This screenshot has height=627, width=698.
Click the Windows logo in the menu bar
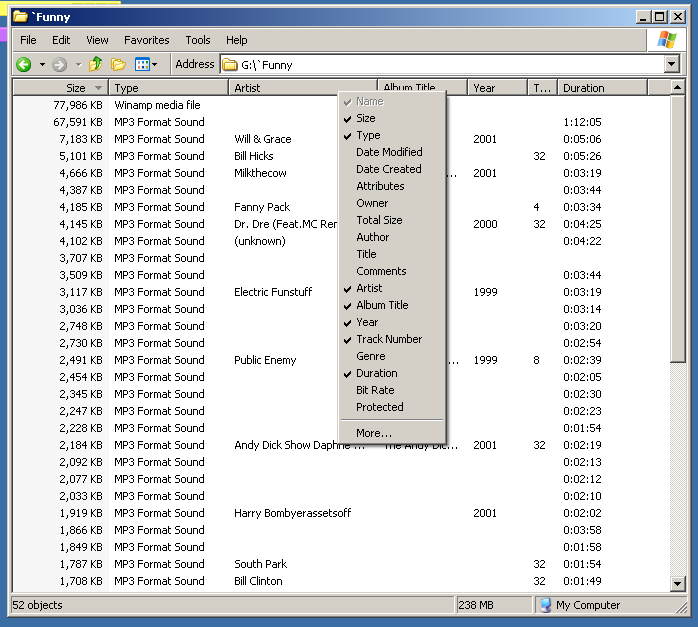pyautogui.click(x=666, y=40)
